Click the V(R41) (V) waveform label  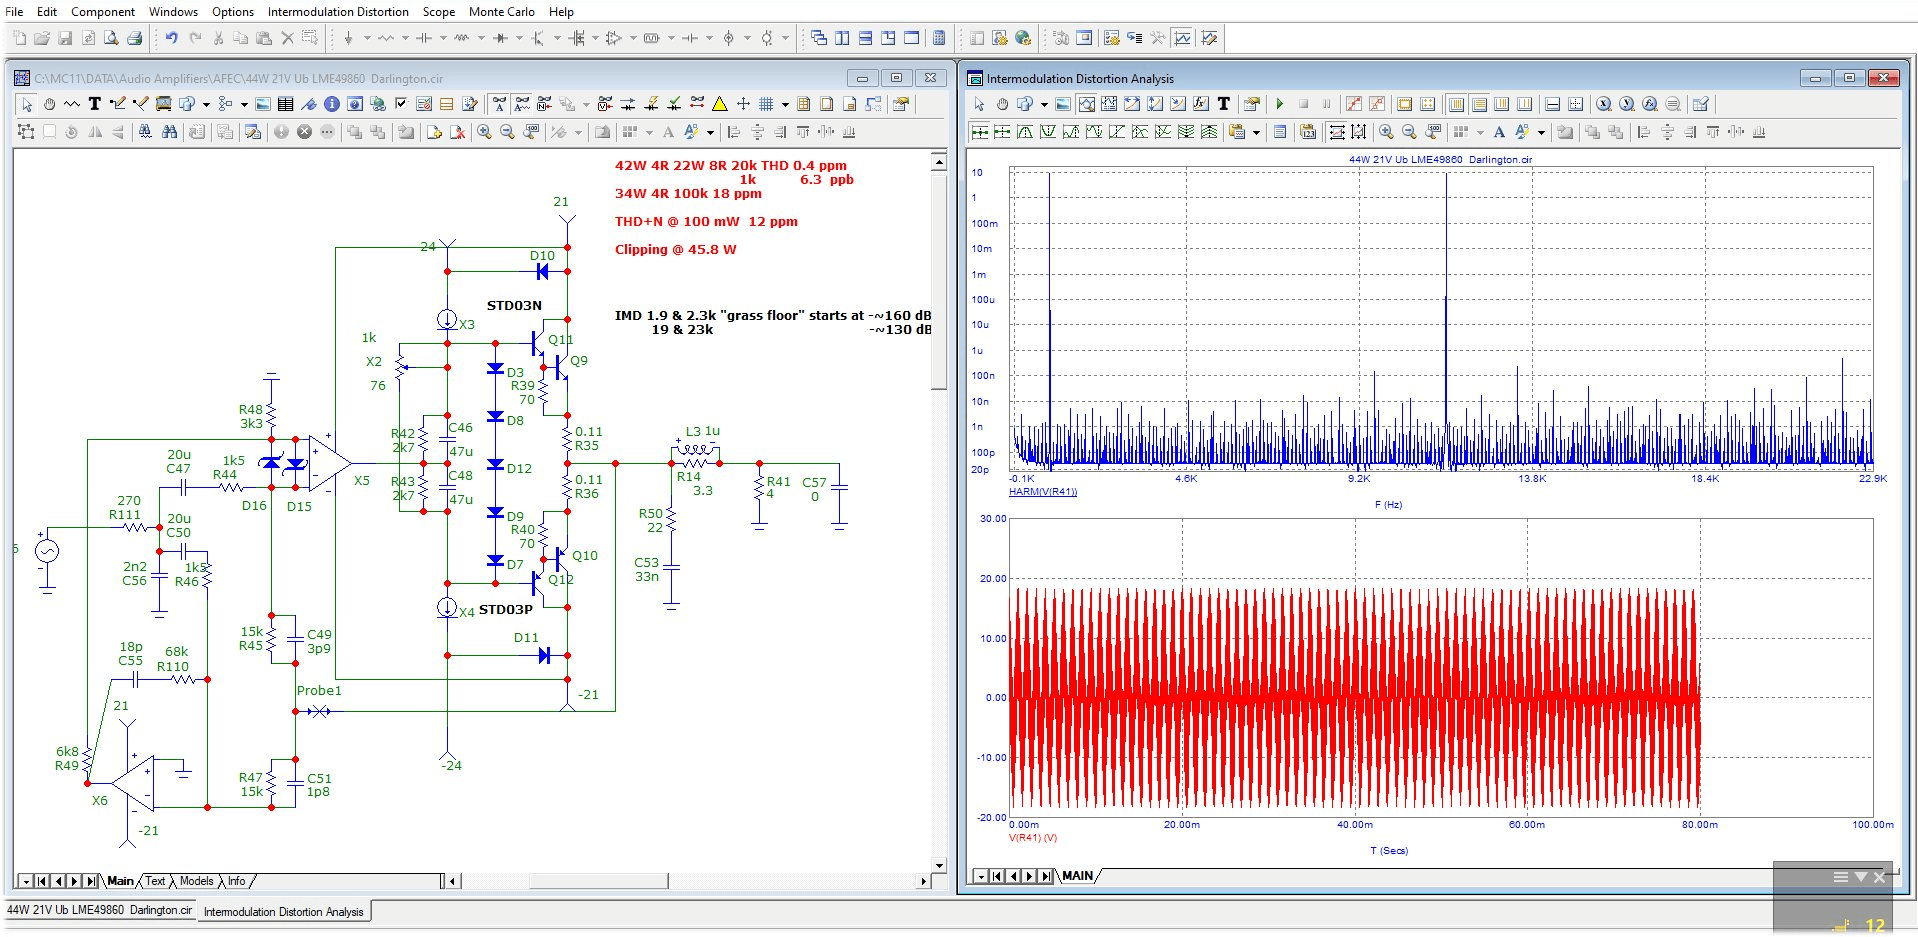1032,838
